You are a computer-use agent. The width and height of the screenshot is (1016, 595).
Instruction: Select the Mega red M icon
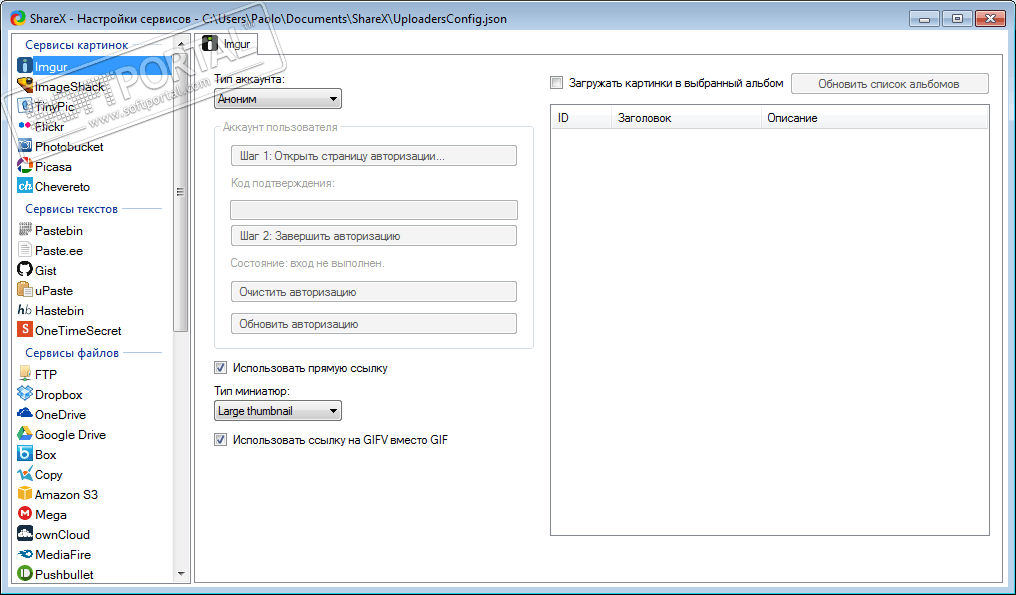point(25,515)
